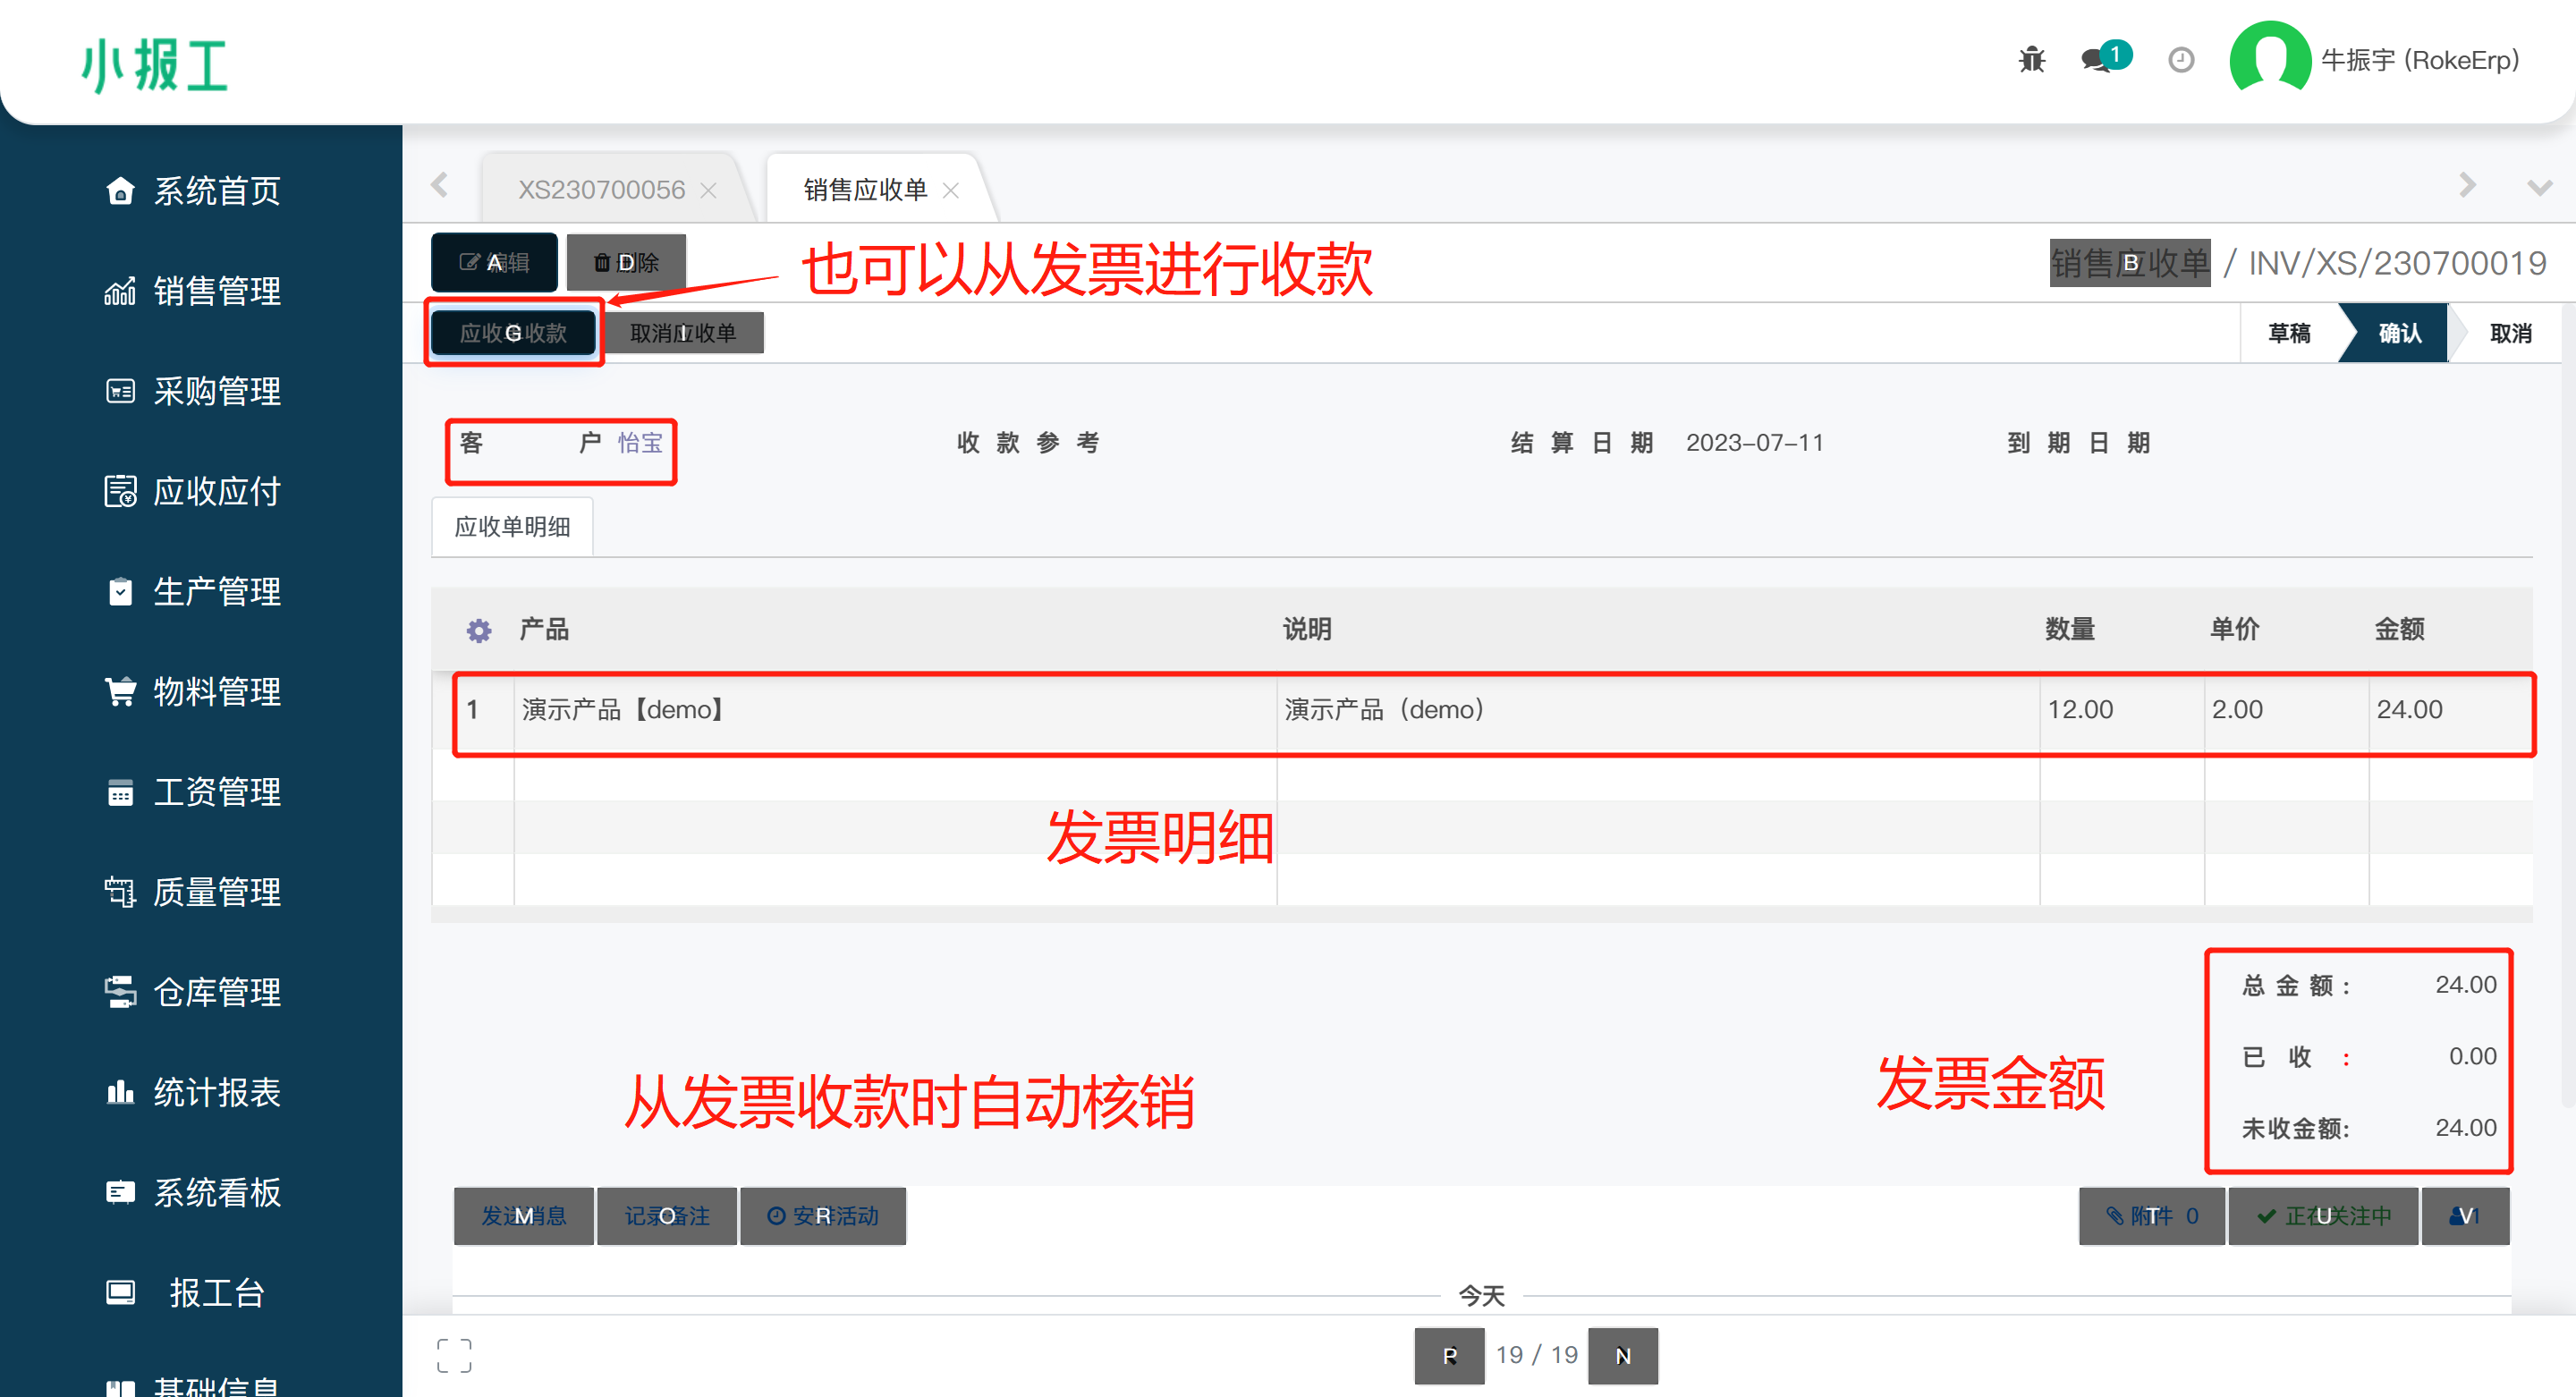The image size is (2576, 1397).
Task: Click the fullscreen expand icon at bottom
Action: (x=454, y=1356)
